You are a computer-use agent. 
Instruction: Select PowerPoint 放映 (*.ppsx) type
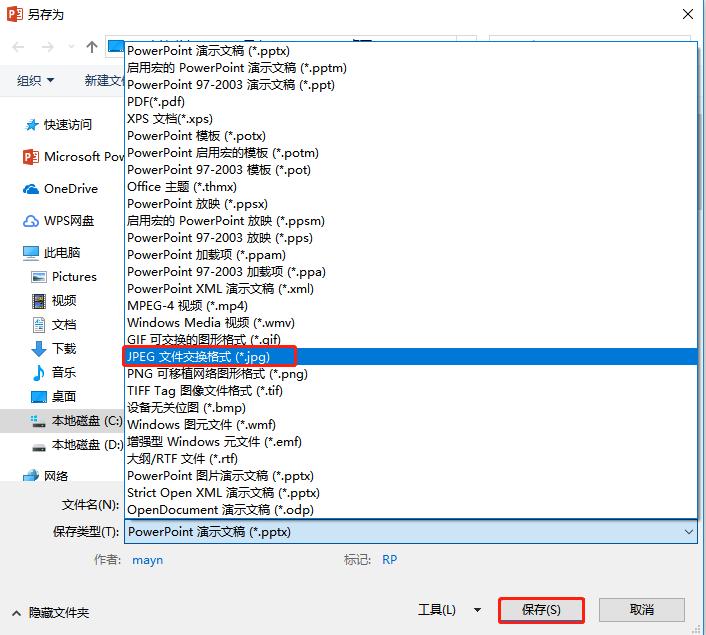coord(411,204)
